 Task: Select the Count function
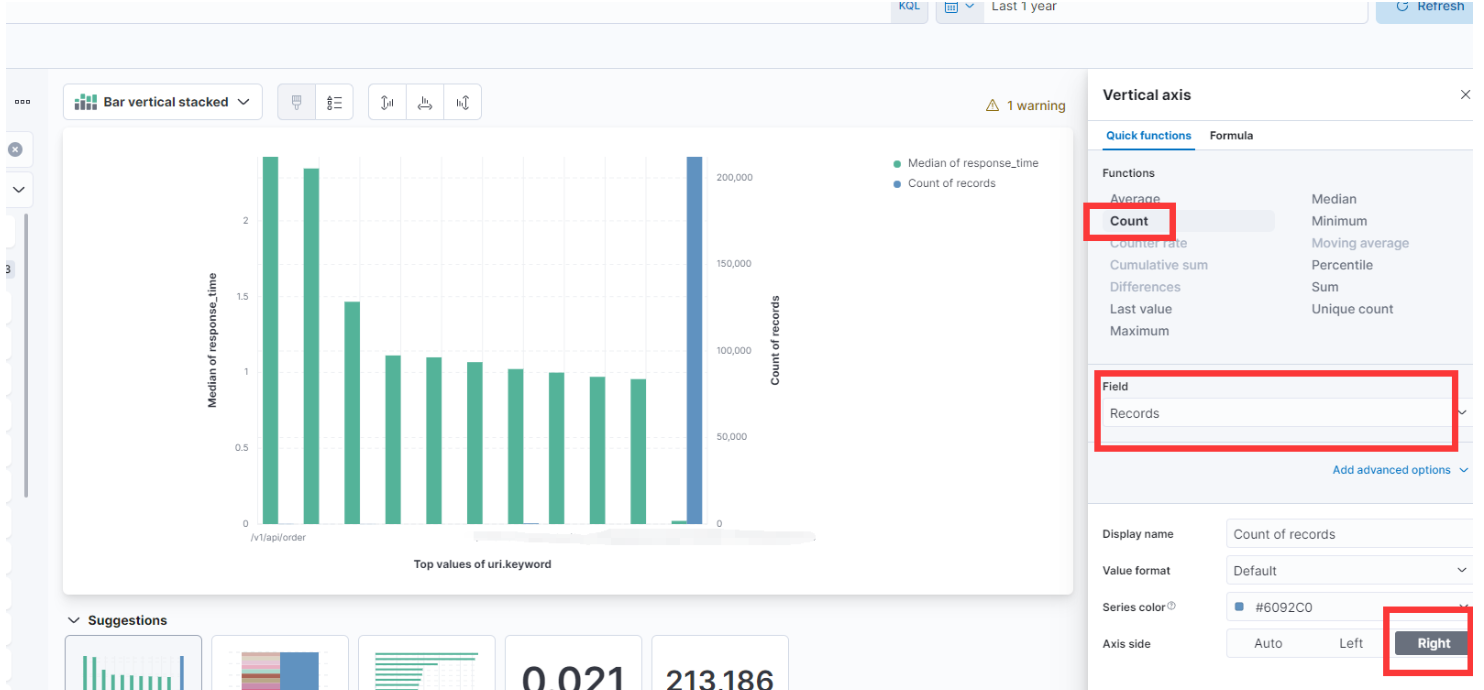pos(1129,221)
